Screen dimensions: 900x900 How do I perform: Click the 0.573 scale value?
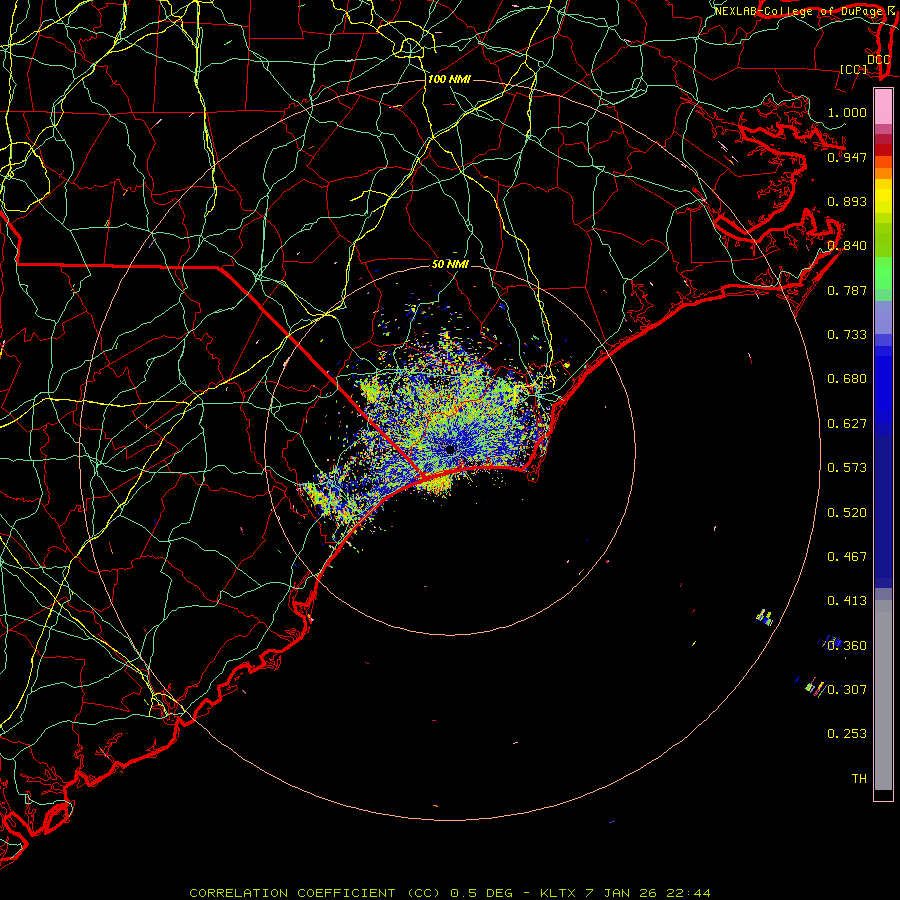point(847,468)
